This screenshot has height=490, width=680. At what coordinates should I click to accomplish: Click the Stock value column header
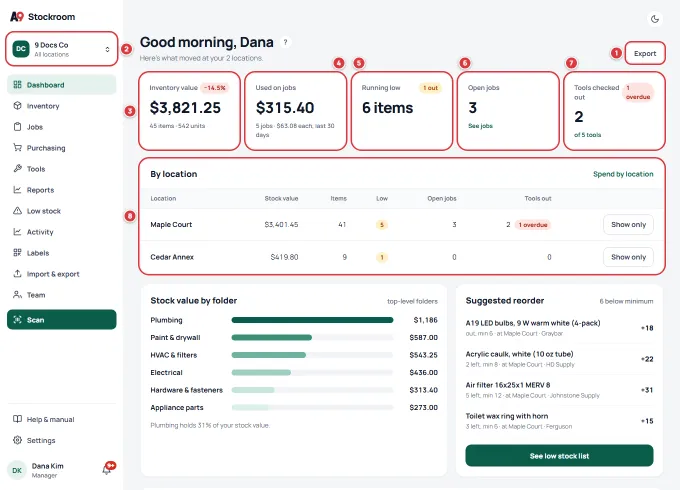click(281, 198)
